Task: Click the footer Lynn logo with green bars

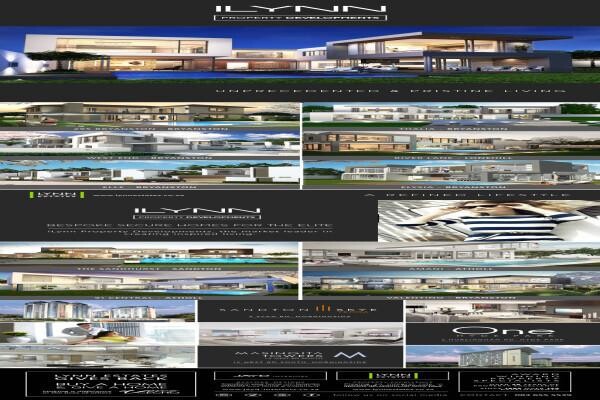Action: tap(392, 376)
